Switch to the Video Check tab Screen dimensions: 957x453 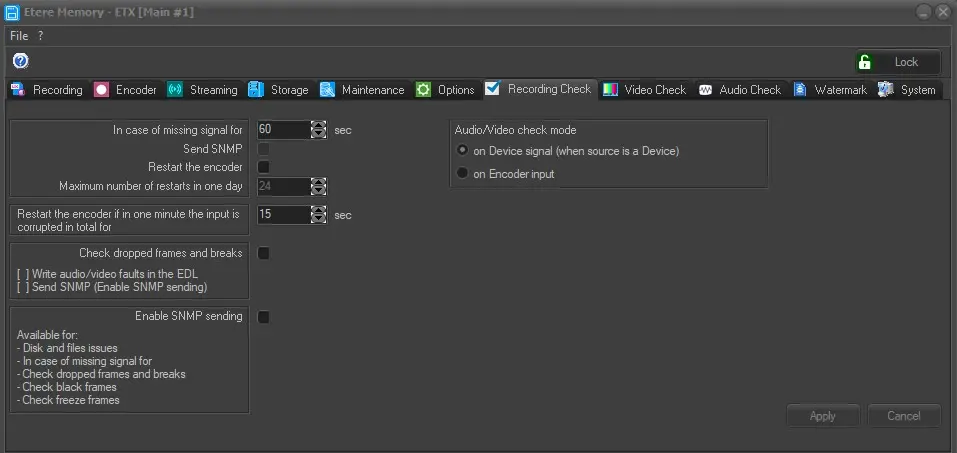644,90
